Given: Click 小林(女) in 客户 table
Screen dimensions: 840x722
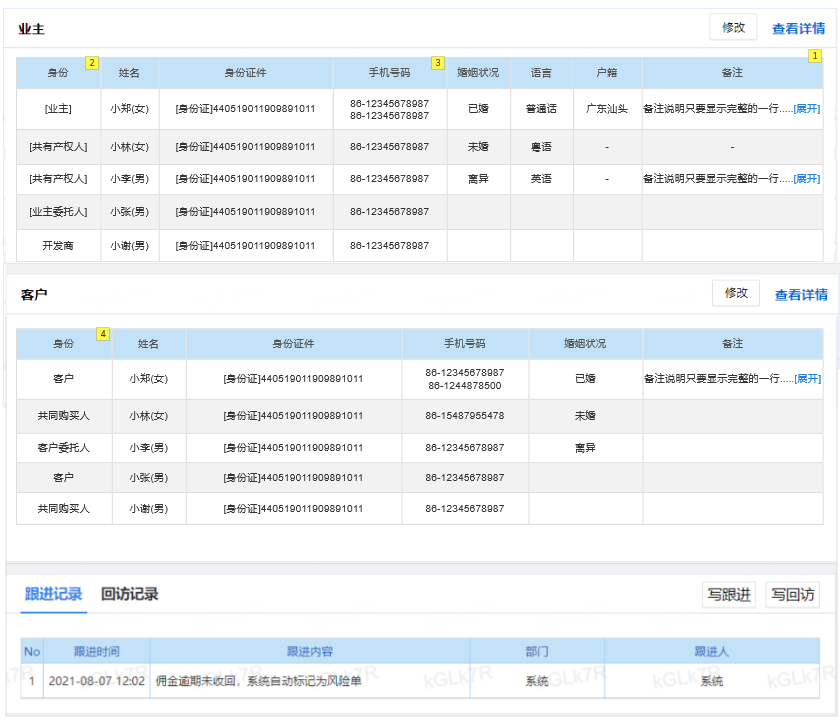Looking at the screenshot, I should (148, 416).
